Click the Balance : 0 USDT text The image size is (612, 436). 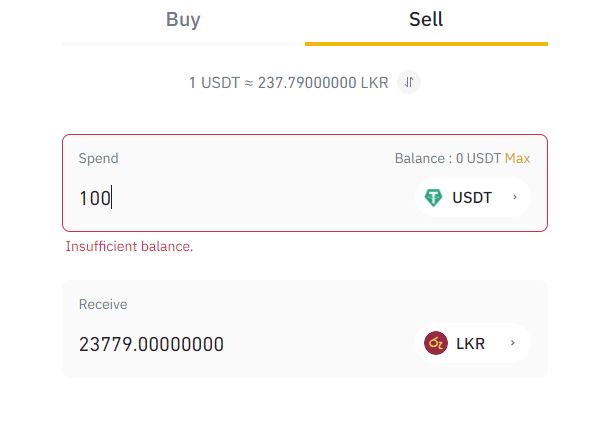448,158
